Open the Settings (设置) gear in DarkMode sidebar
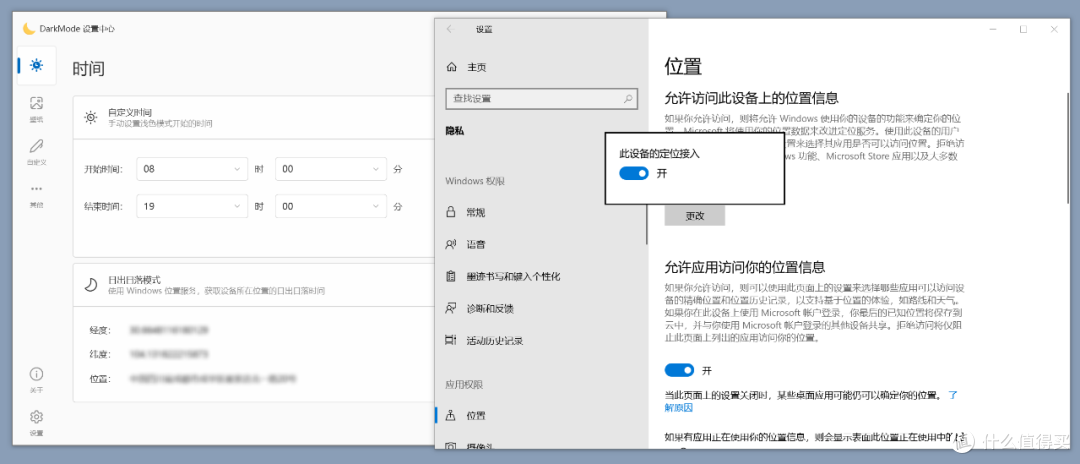The width and height of the screenshot is (1080, 464). coord(36,422)
